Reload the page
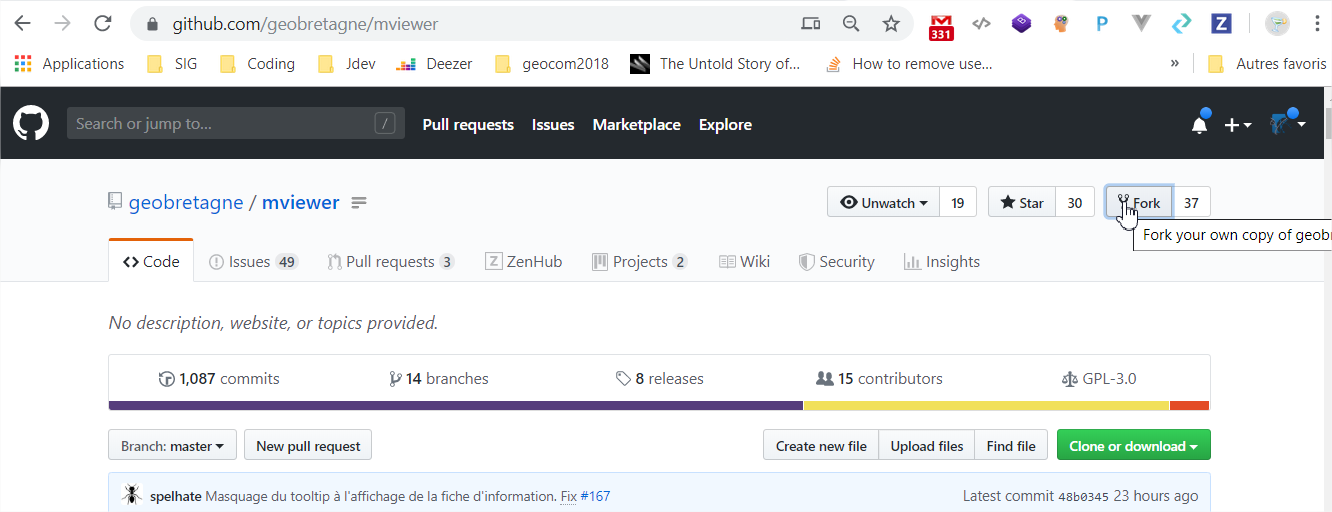The width and height of the screenshot is (1332, 512). click(102, 23)
